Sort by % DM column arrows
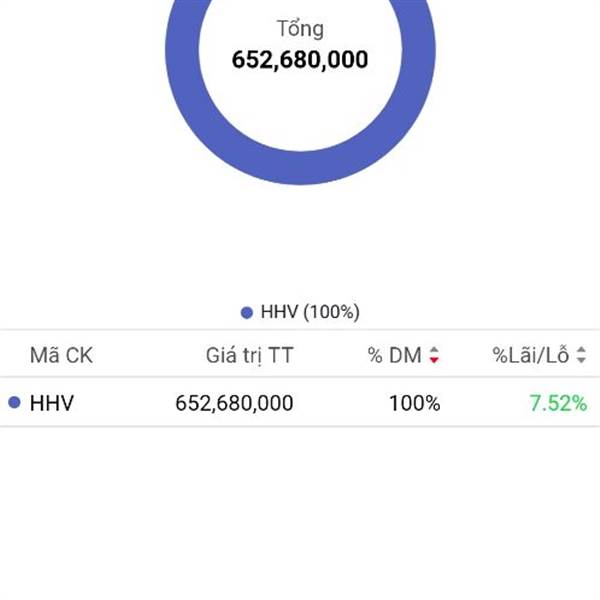600x600 pixels. click(x=434, y=355)
